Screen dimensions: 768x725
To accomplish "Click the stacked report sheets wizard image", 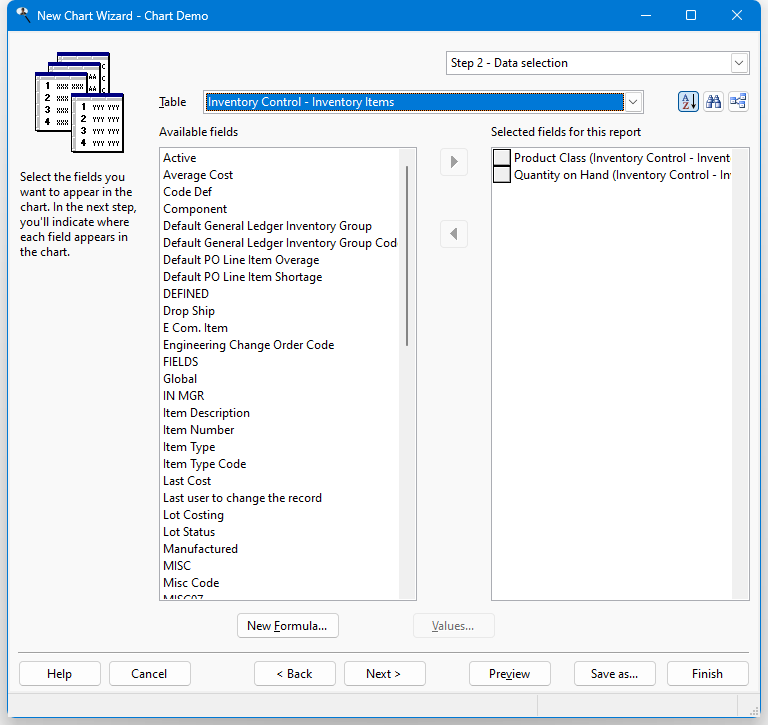I will [78, 102].
